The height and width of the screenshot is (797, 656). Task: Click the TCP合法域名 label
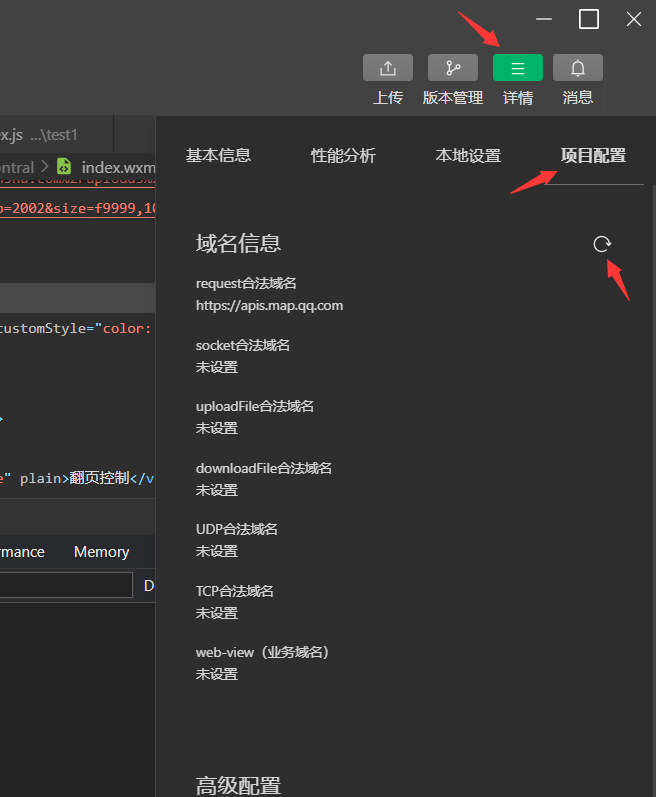(x=235, y=591)
